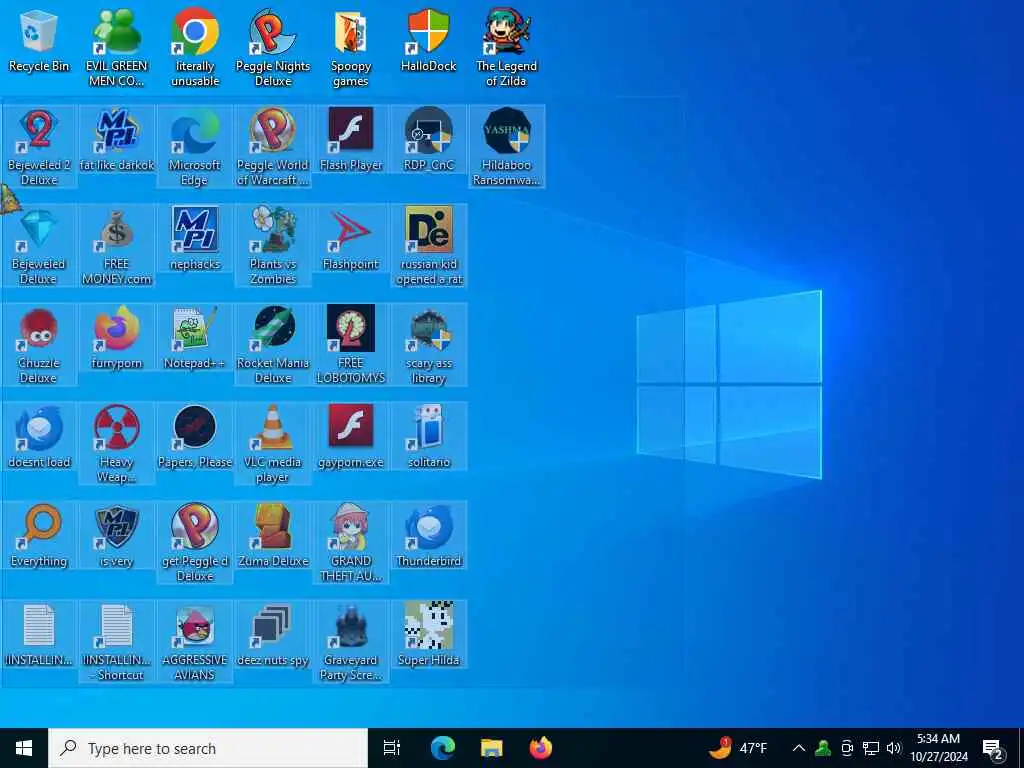The height and width of the screenshot is (768, 1024).
Task: Open the network tray icon
Action: point(871,748)
